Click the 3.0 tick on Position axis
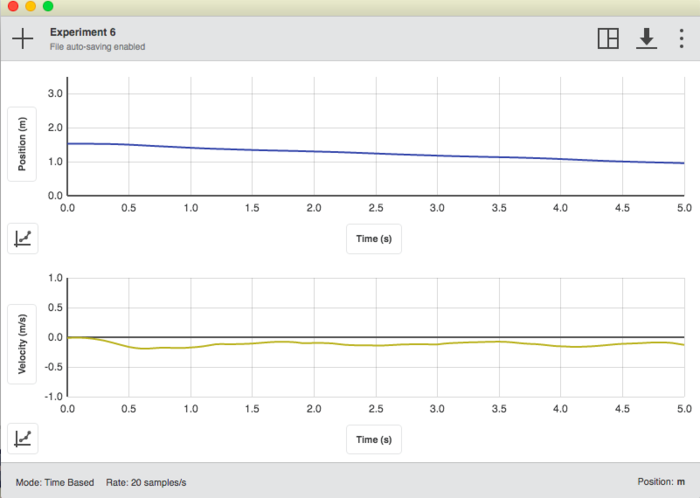The image size is (700, 498). pyautogui.click(x=57, y=94)
